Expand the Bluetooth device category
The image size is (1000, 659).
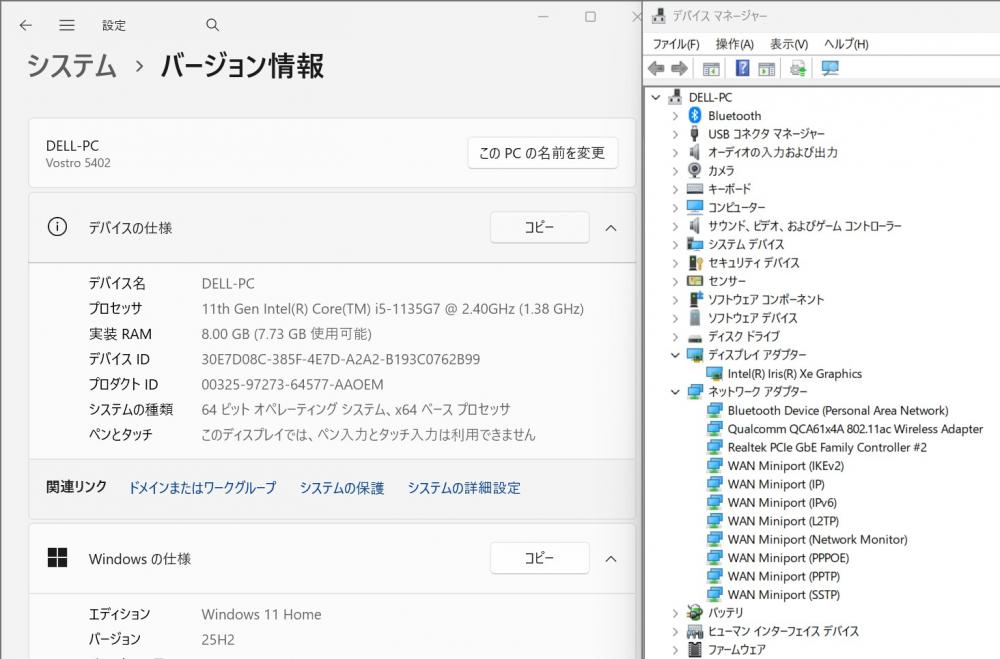(x=675, y=115)
